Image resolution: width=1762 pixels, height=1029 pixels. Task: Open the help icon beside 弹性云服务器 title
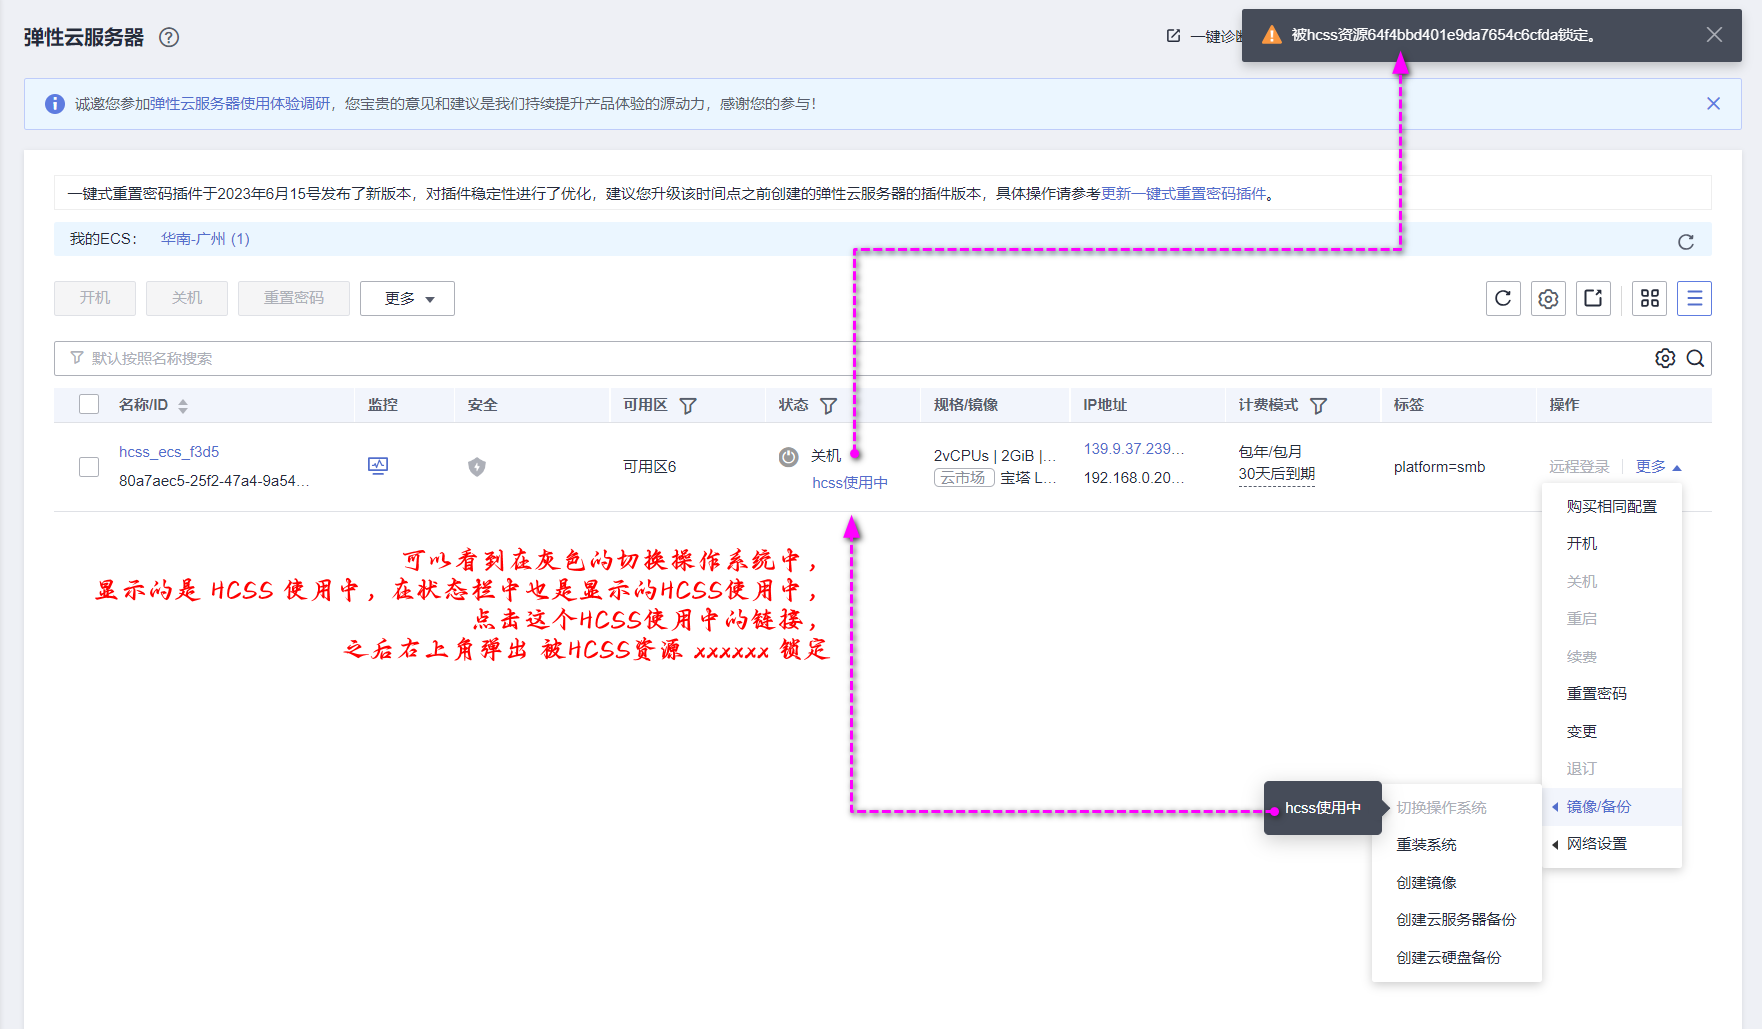click(x=169, y=37)
